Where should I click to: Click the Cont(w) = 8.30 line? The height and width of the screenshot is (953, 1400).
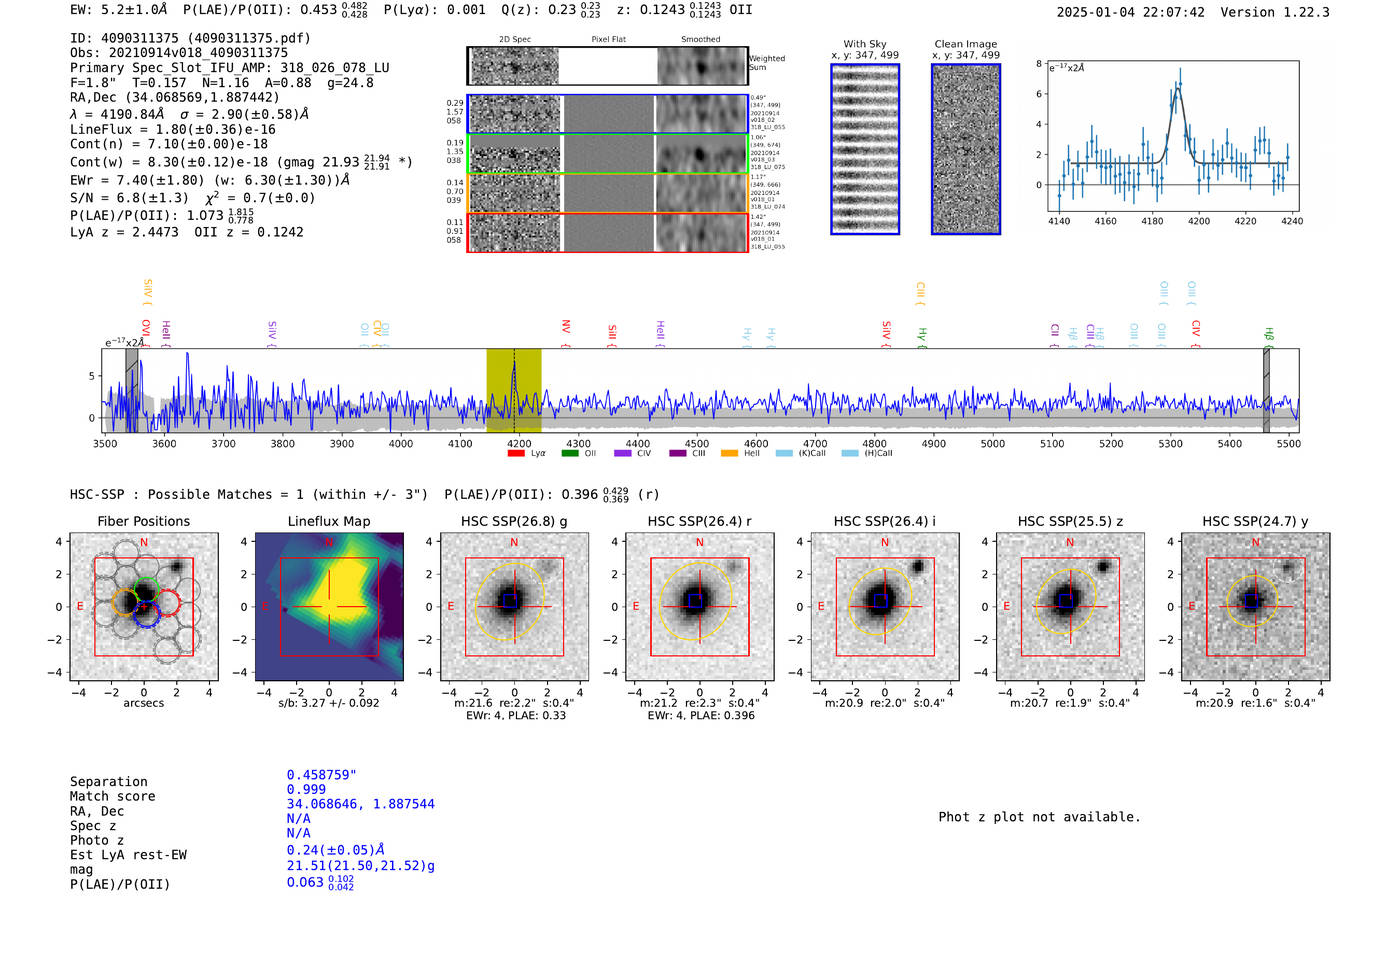(x=241, y=161)
